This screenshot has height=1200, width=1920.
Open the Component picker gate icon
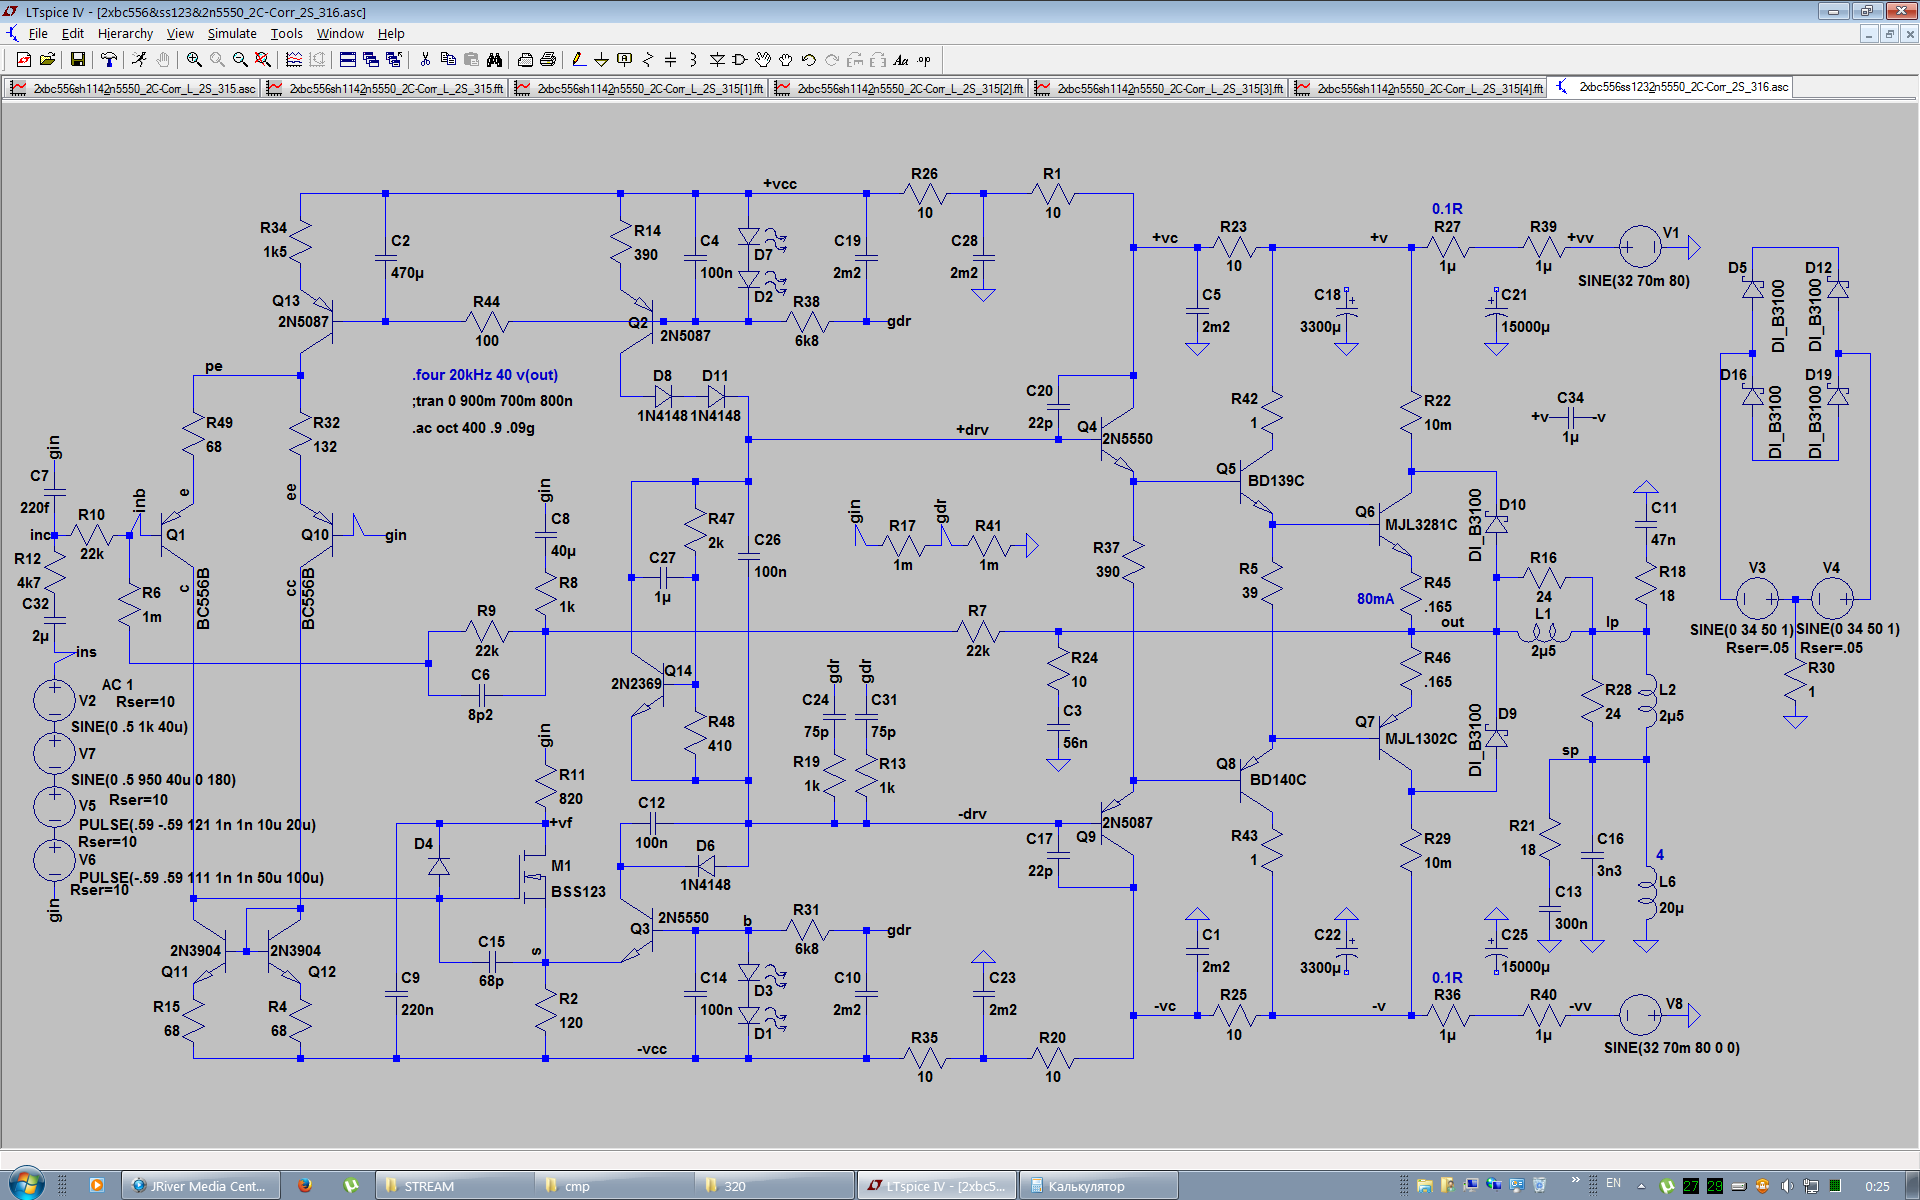click(740, 60)
